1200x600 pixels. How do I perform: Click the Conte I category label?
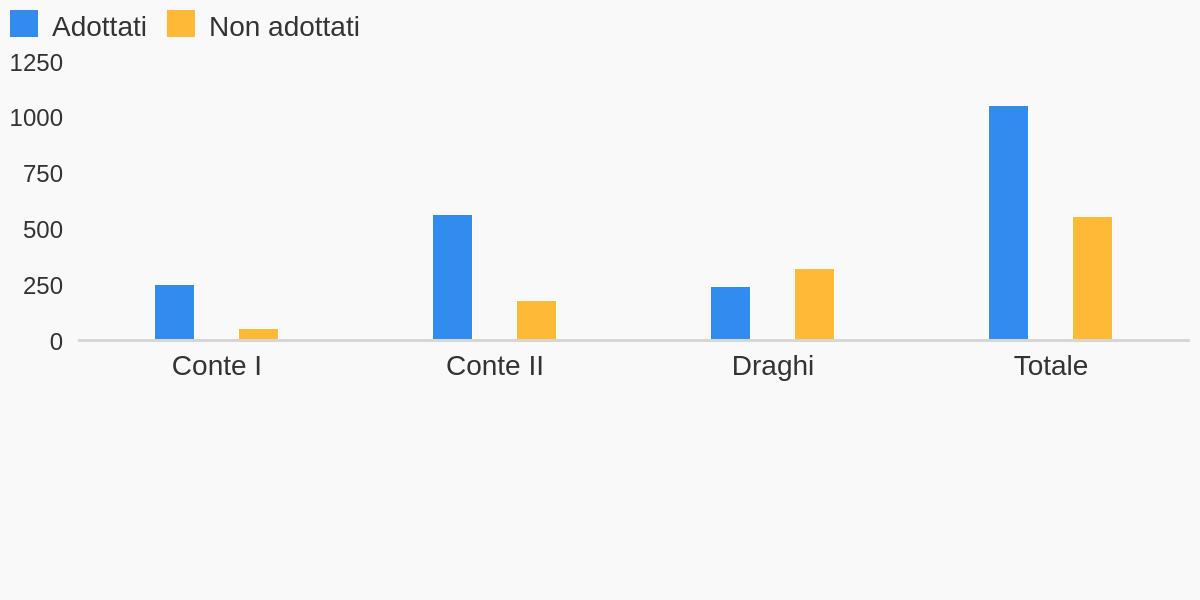[x=217, y=366]
